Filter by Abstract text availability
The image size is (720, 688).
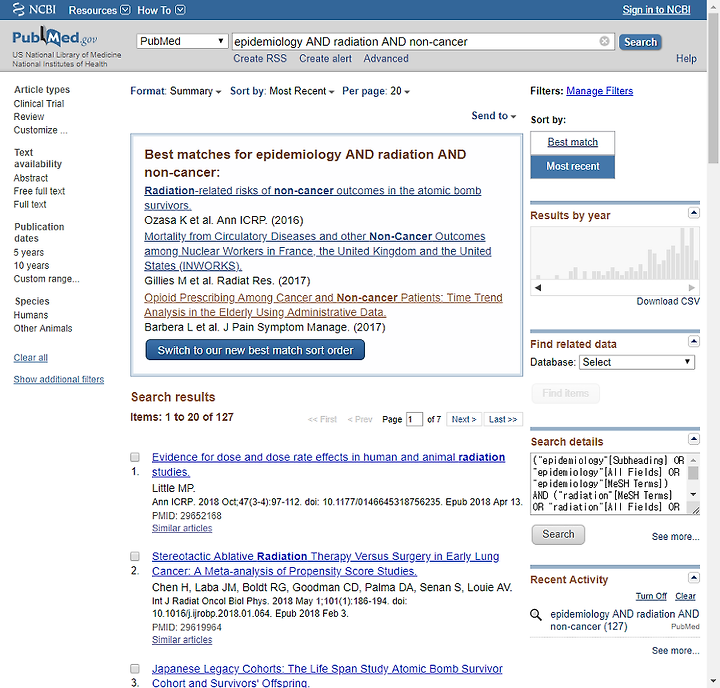pyautogui.click(x=31, y=178)
